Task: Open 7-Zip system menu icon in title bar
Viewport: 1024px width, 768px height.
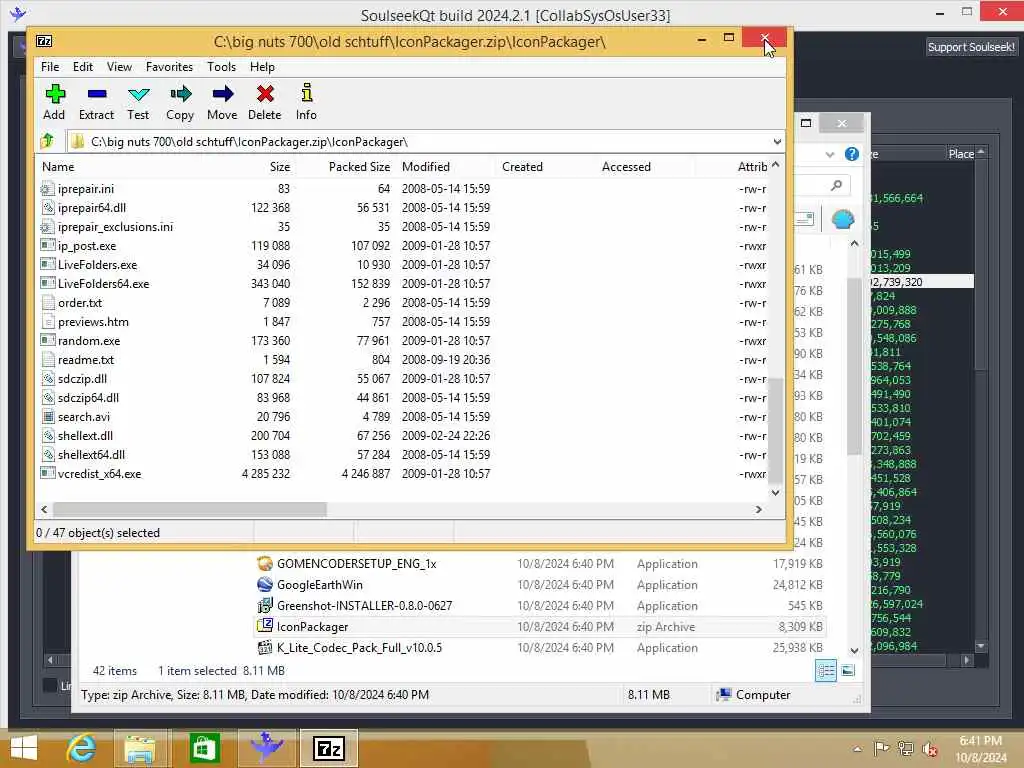Action: point(44,41)
